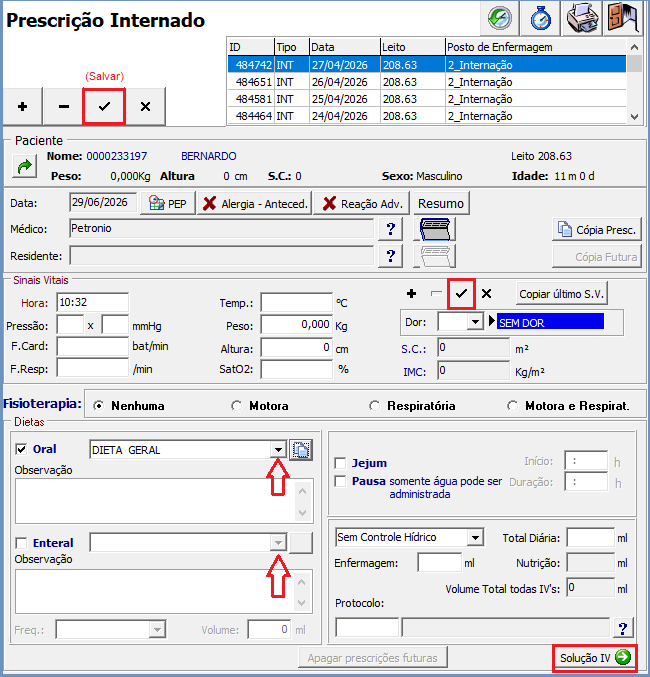Click the green arrow icon beside patient name
This screenshot has height=677, width=650.
(x=25, y=166)
